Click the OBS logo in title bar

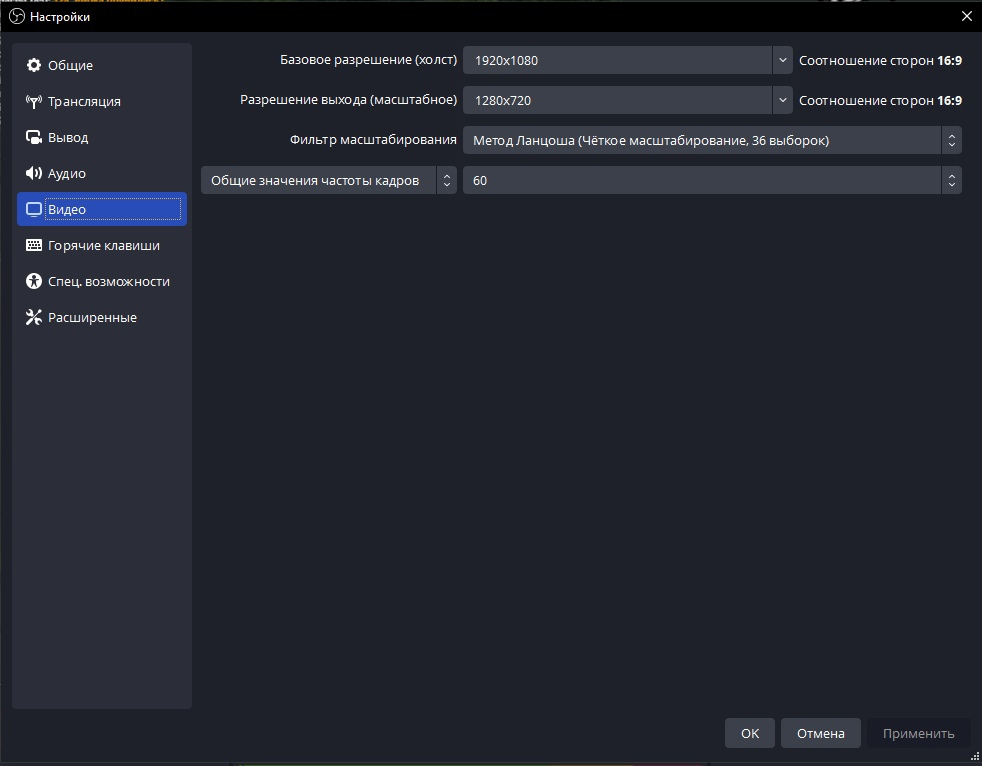(x=17, y=17)
